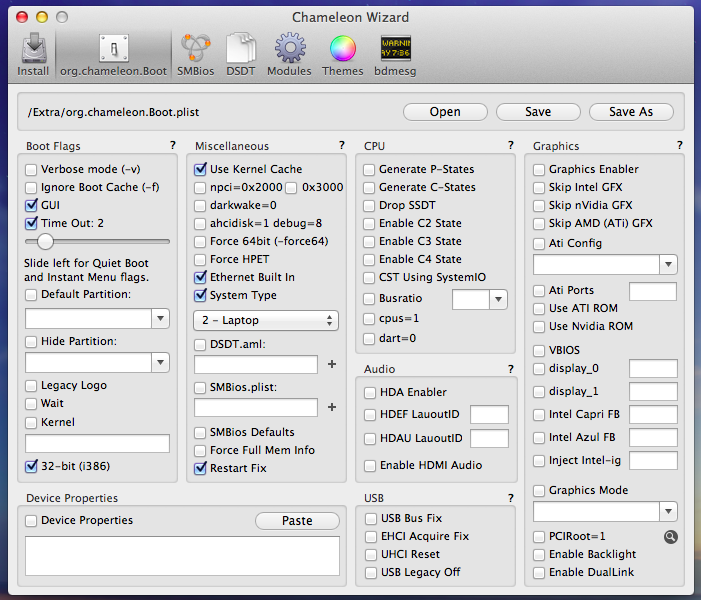Click the plus icon next to DSDT.aml field
This screenshot has height=600, width=701.
[x=331, y=364]
